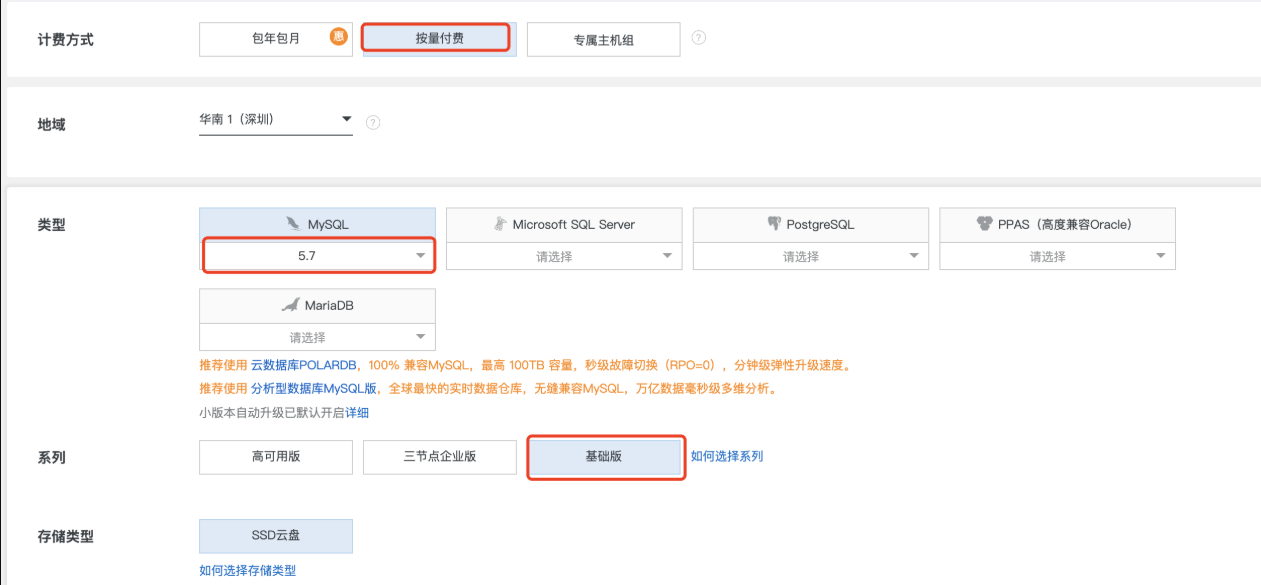Screen dimensions: 1261x585
Task: Select 专属主机组 billing option
Action: coord(603,40)
